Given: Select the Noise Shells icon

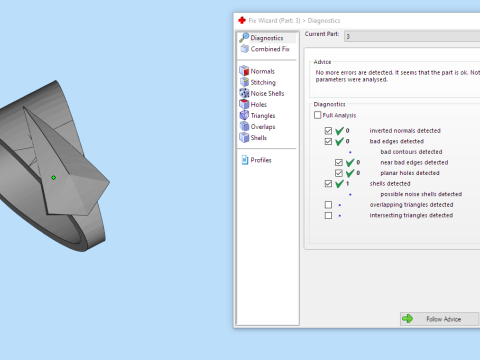Looking at the screenshot, I should point(244,93).
